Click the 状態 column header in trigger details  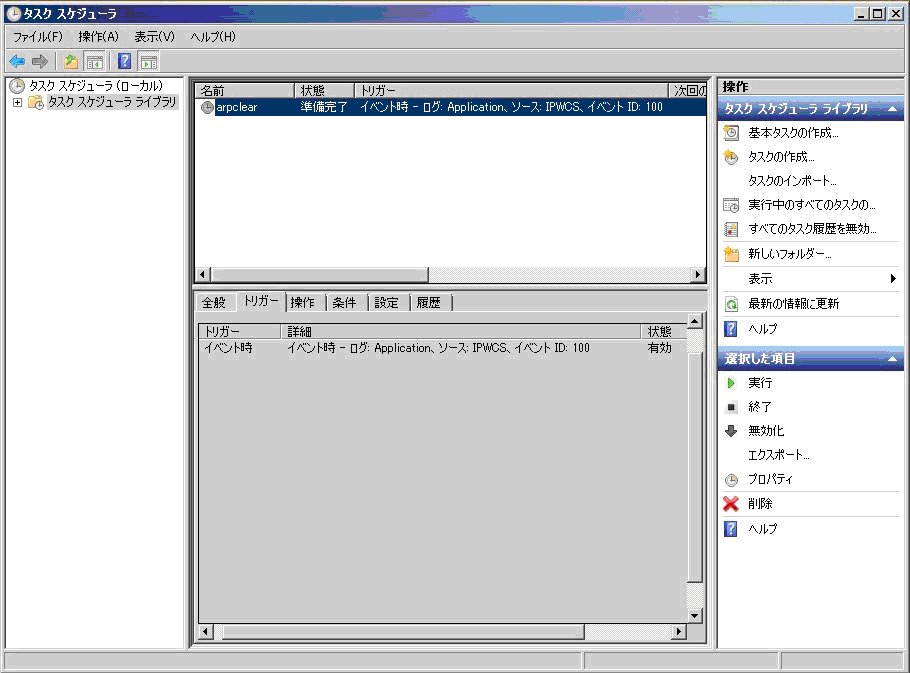pyautogui.click(x=664, y=331)
